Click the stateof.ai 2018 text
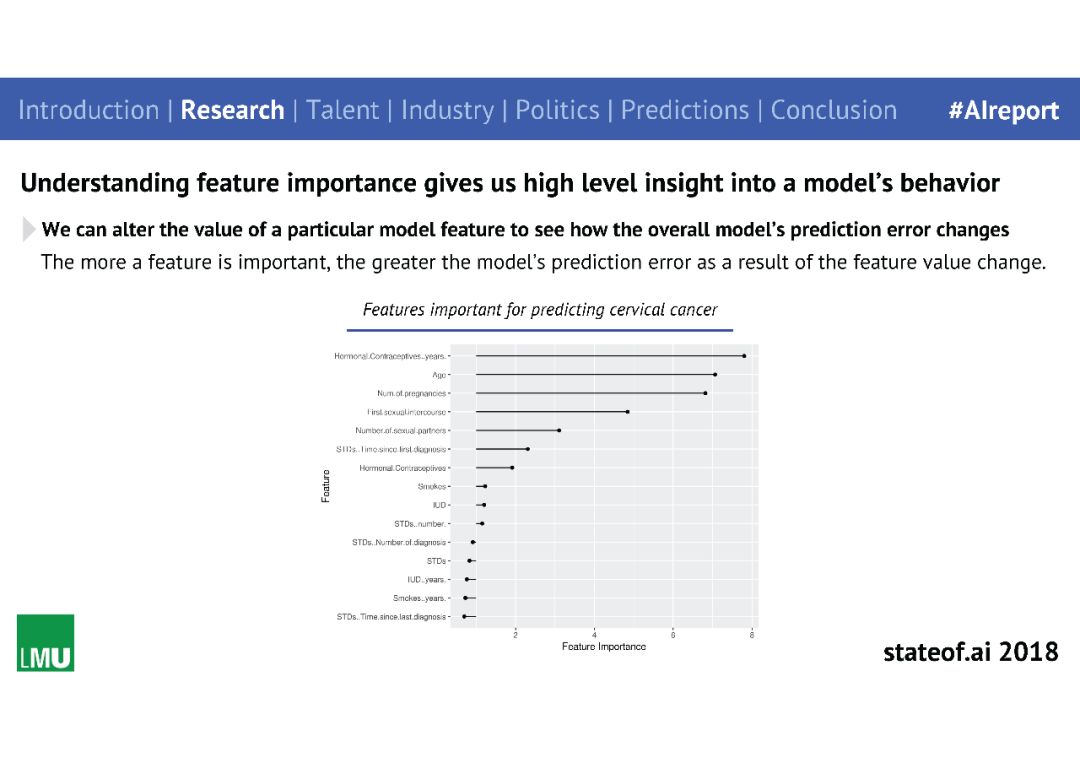The height and width of the screenshot is (763, 1080). (970, 651)
